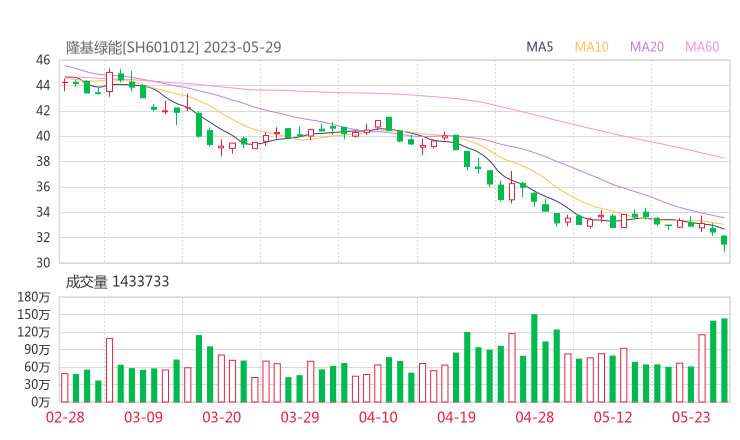Click the last green volume bar on the right
Screen dimensions: 740x440
click(x=724, y=360)
